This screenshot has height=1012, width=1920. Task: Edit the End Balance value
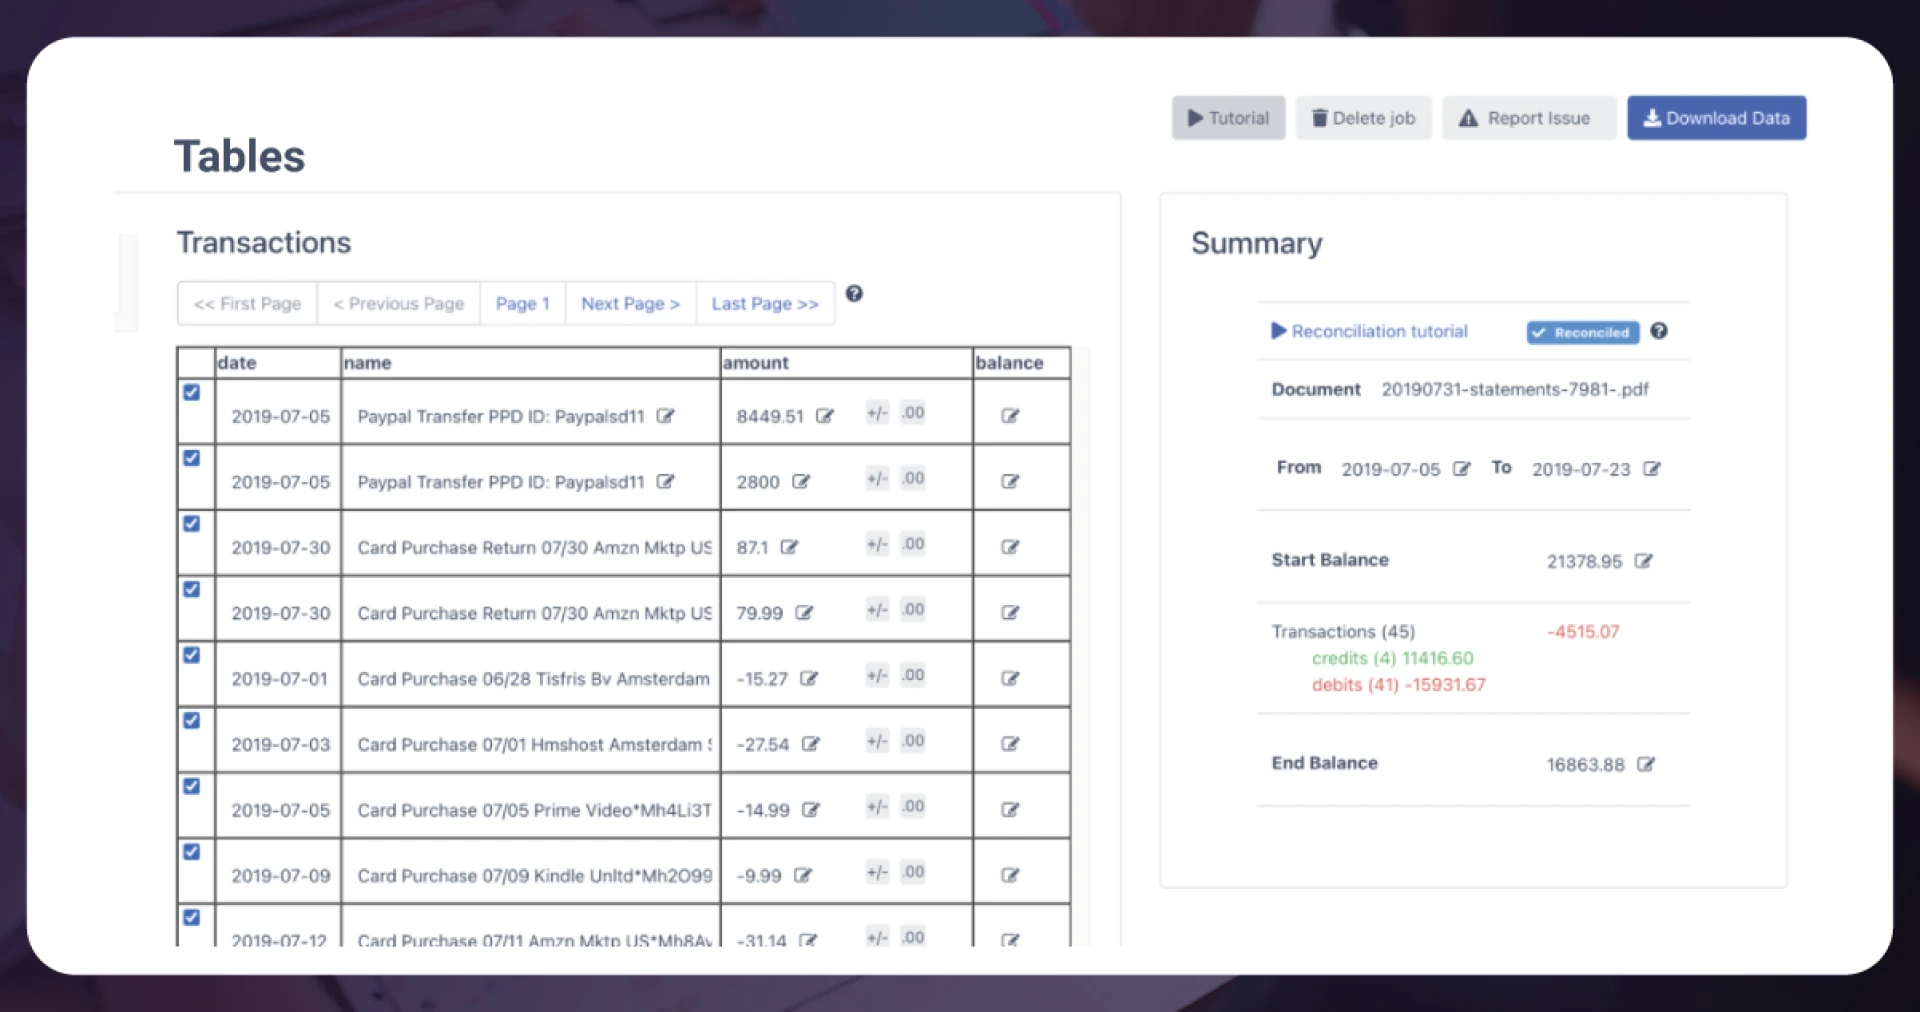click(x=1646, y=765)
